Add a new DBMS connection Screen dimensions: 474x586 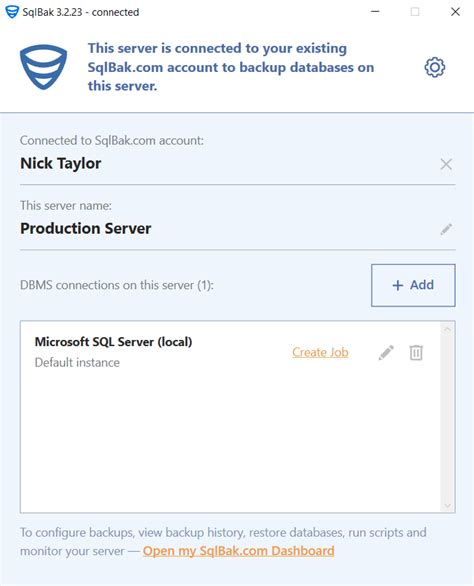click(413, 285)
